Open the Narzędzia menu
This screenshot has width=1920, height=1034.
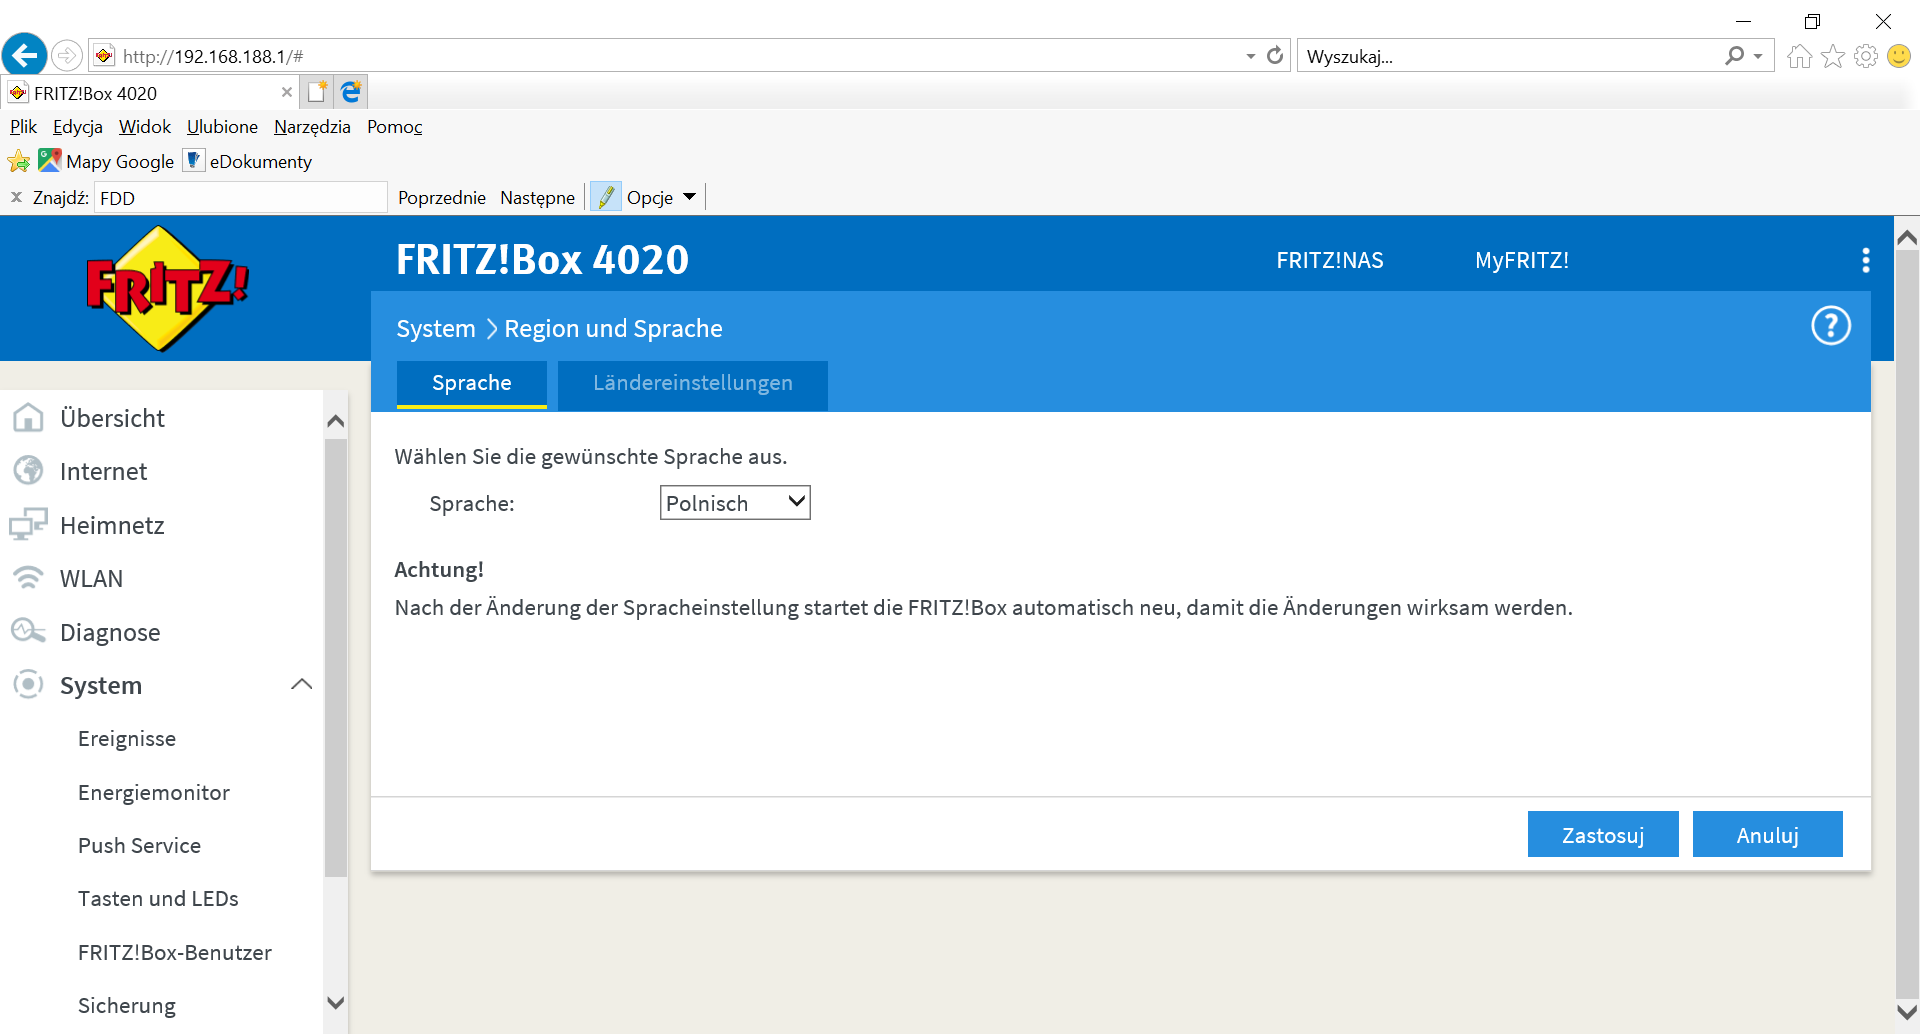[312, 127]
